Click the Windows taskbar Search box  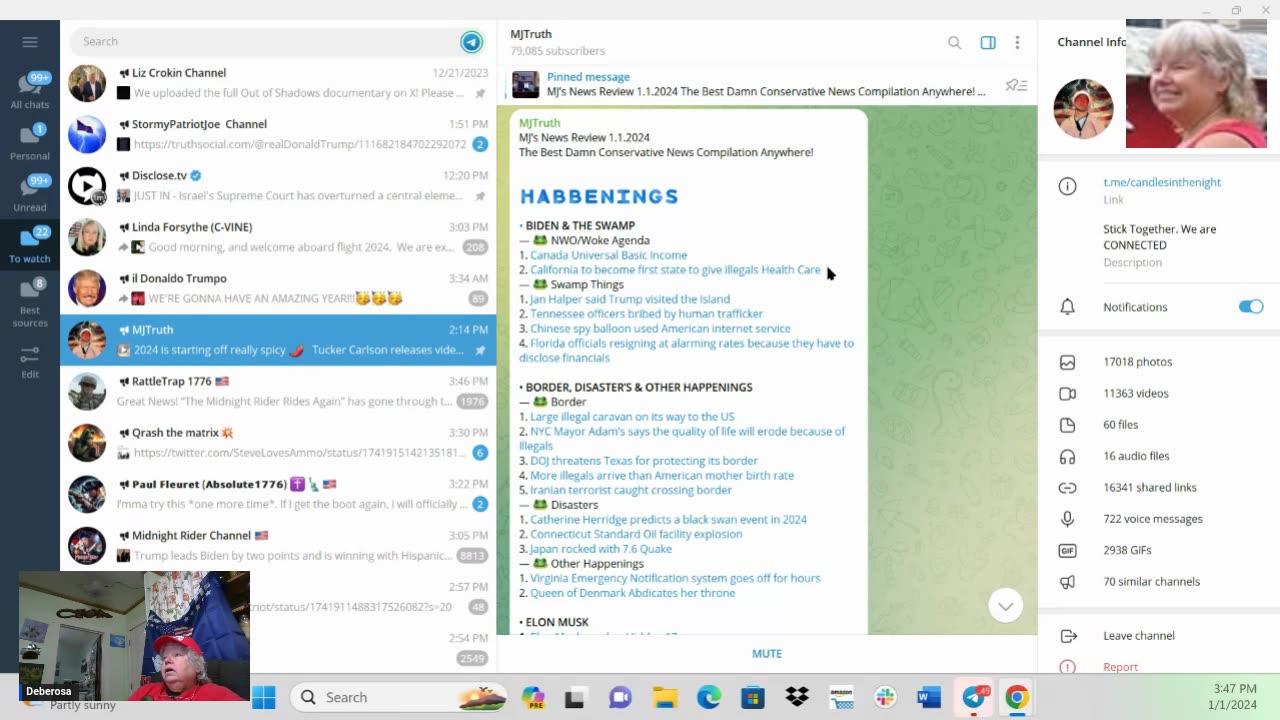click(x=400, y=697)
